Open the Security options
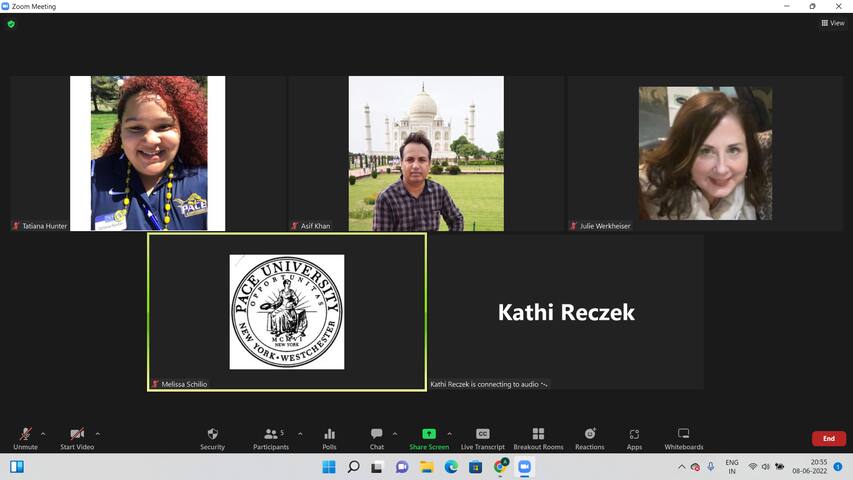The image size is (853, 480). [x=212, y=438]
